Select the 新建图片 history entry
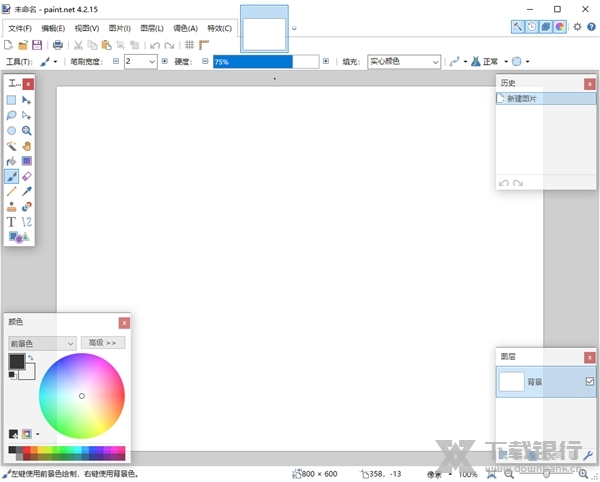This screenshot has height=482, width=600. pos(546,99)
